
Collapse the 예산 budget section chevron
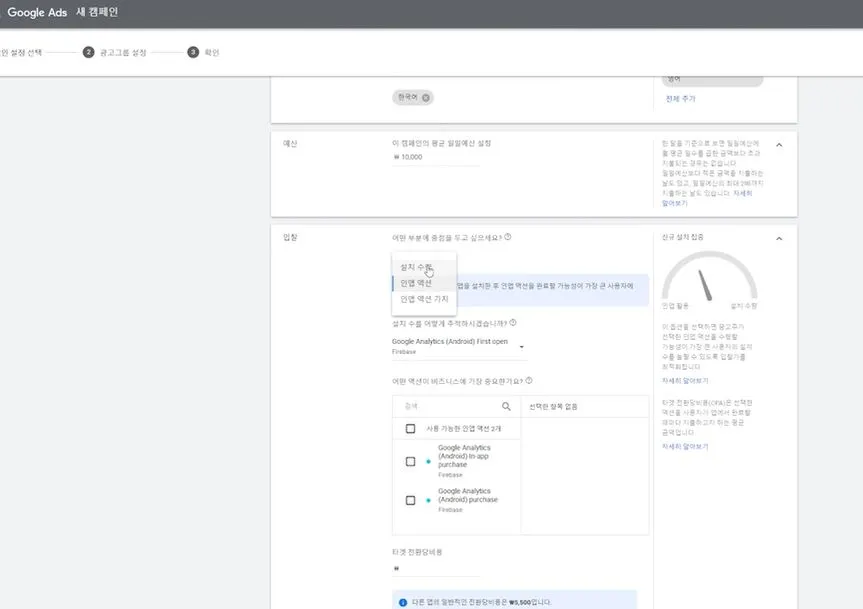coord(779,145)
